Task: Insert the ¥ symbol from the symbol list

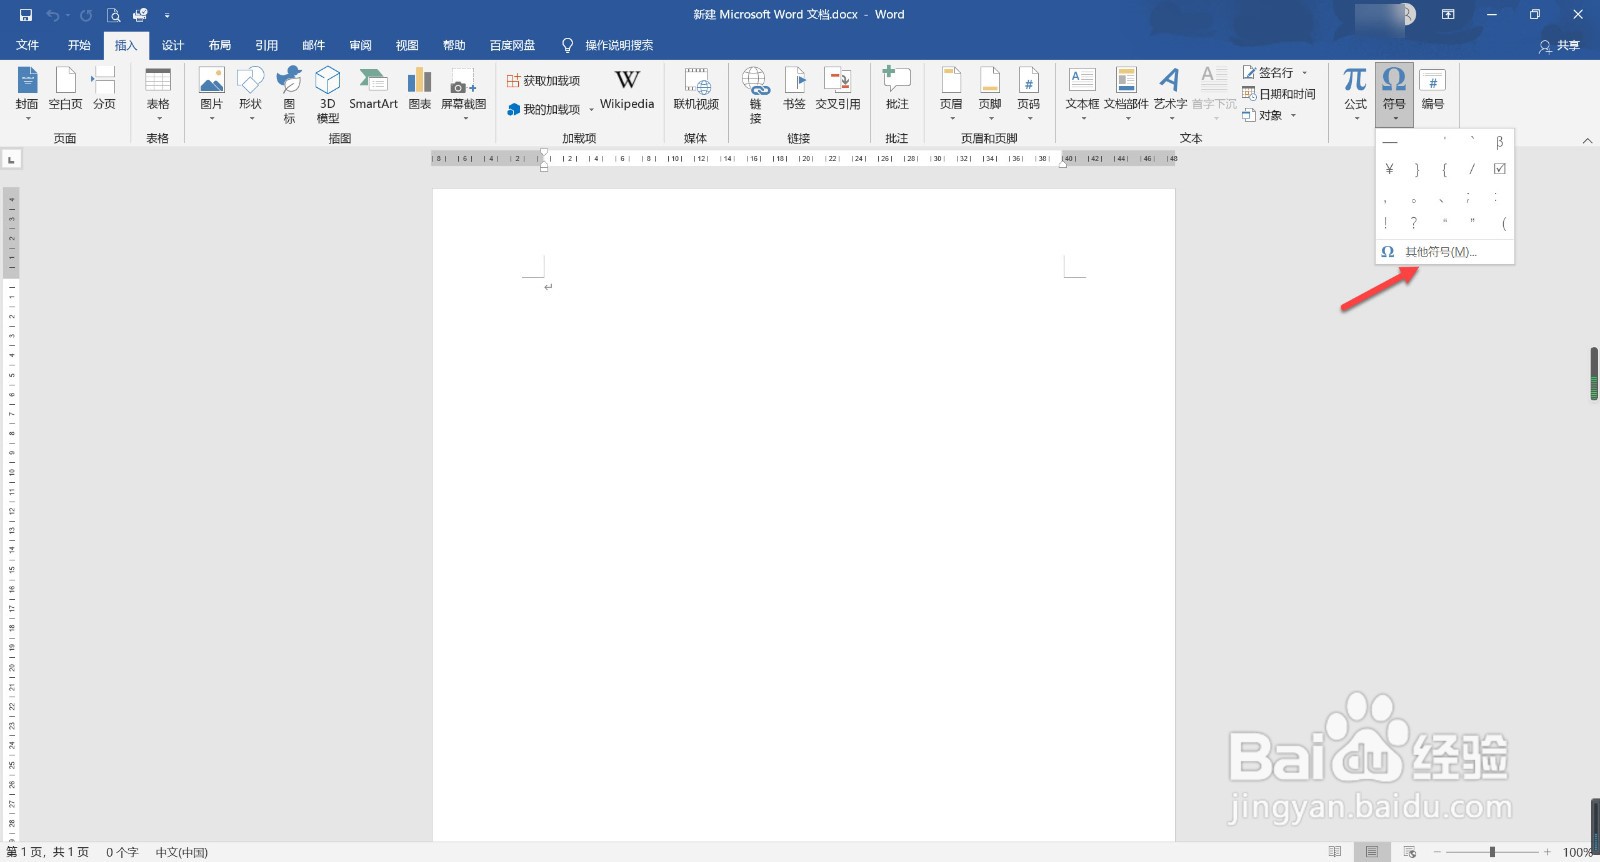Action: [1389, 169]
